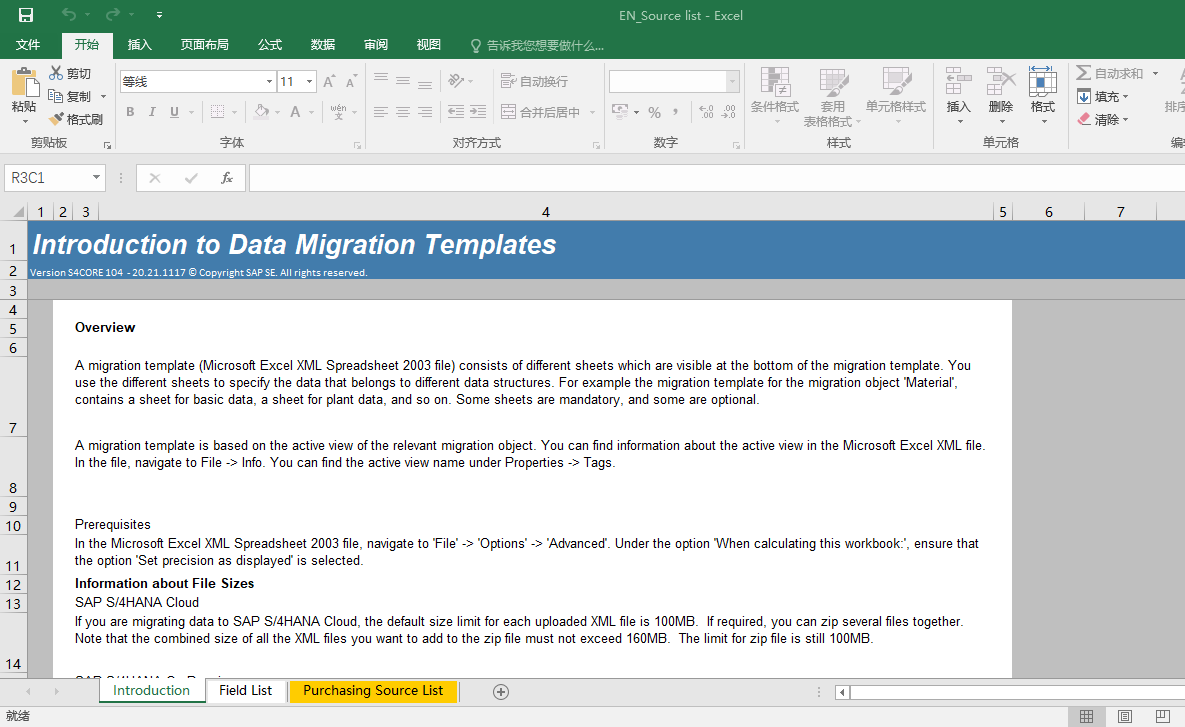
Task: Open the number format dropdown
Action: point(732,82)
